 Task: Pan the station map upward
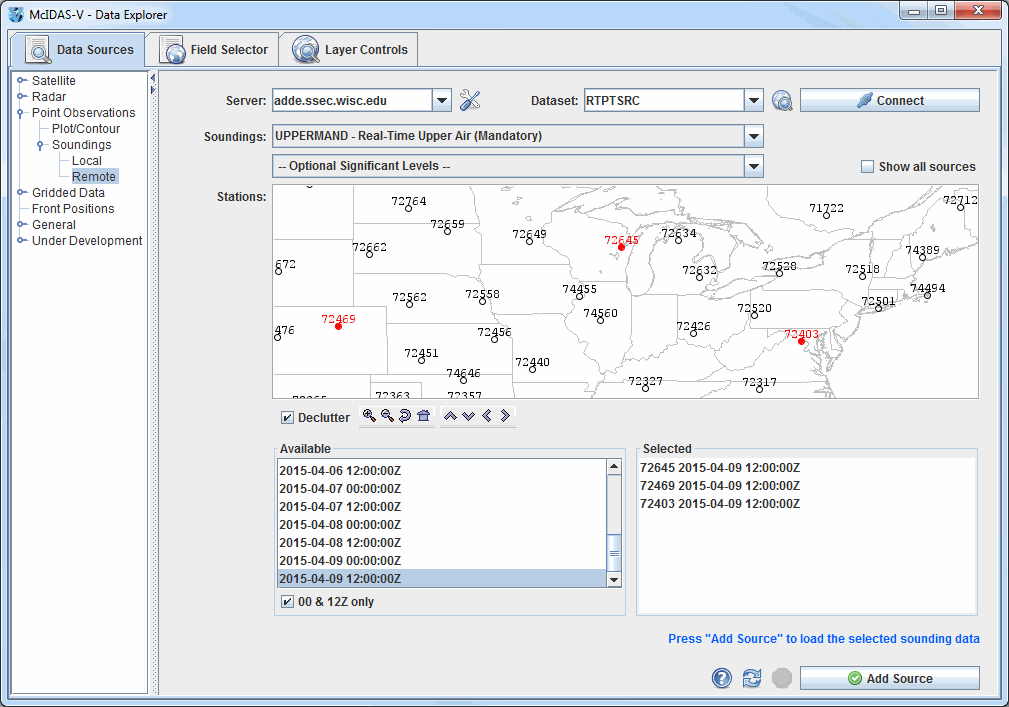click(x=450, y=416)
